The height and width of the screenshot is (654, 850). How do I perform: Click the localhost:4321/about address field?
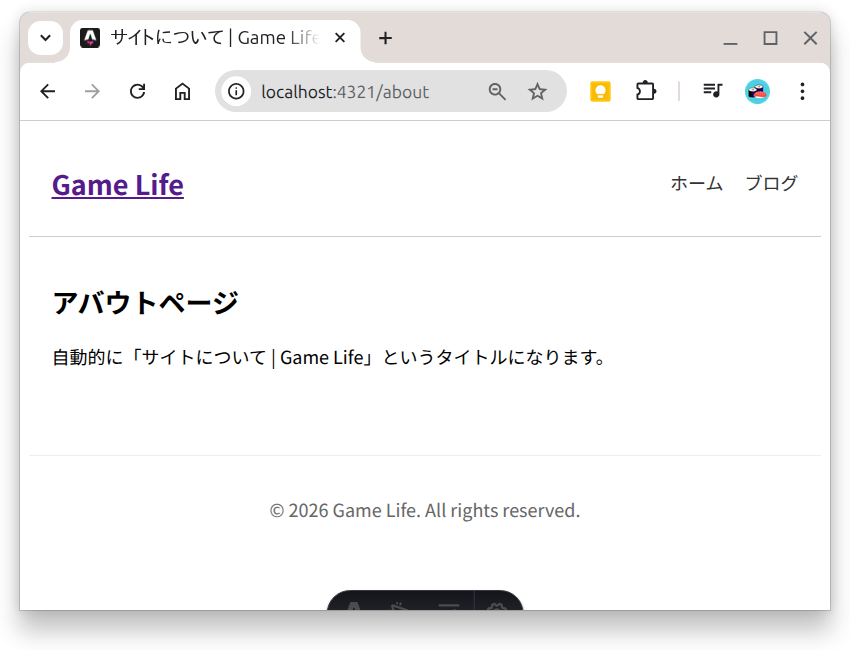point(360,92)
